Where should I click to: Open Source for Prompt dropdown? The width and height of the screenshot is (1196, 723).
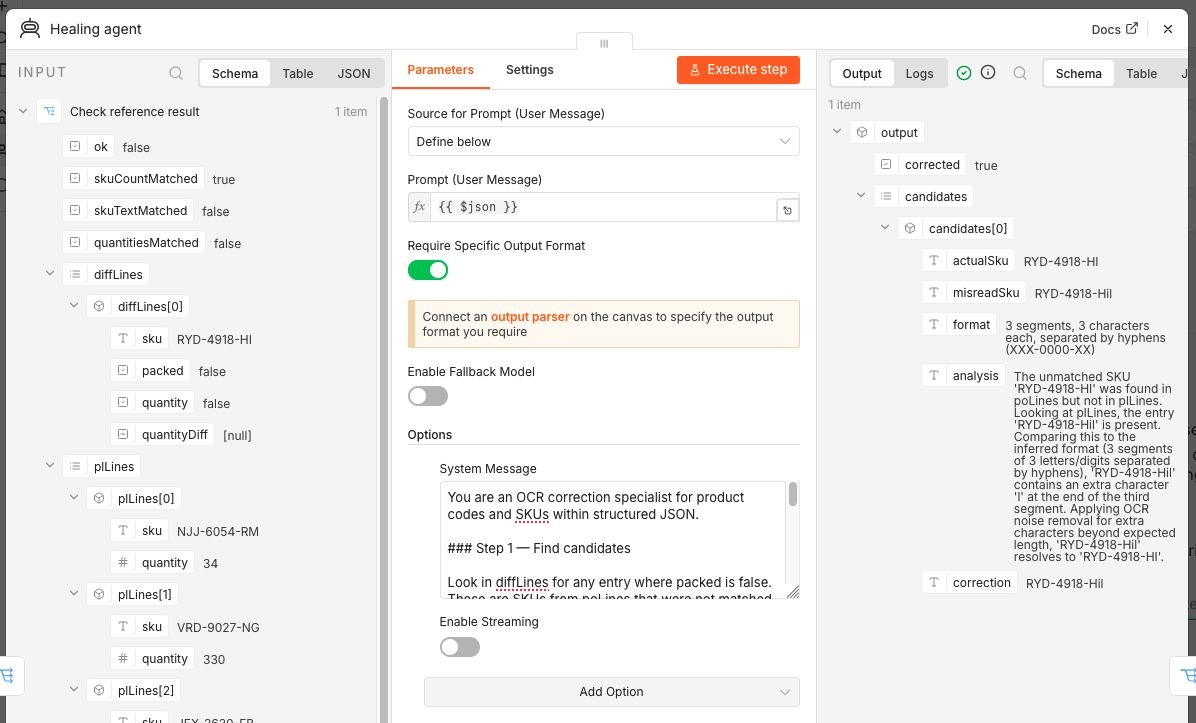tap(603, 141)
